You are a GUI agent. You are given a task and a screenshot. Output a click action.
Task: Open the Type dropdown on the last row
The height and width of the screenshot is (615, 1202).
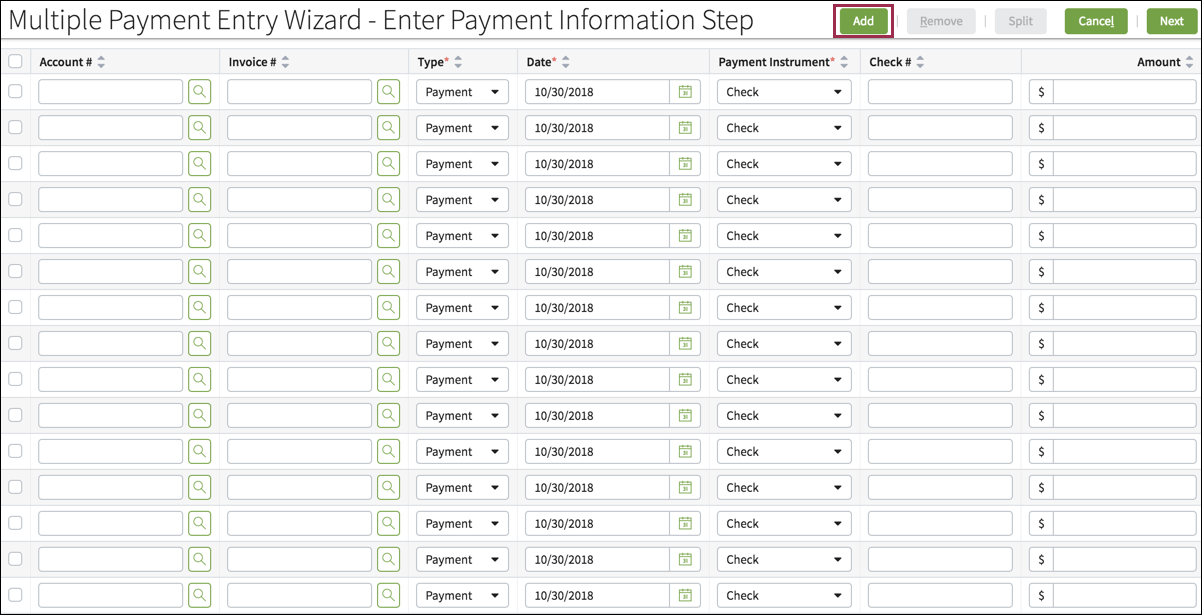point(461,595)
